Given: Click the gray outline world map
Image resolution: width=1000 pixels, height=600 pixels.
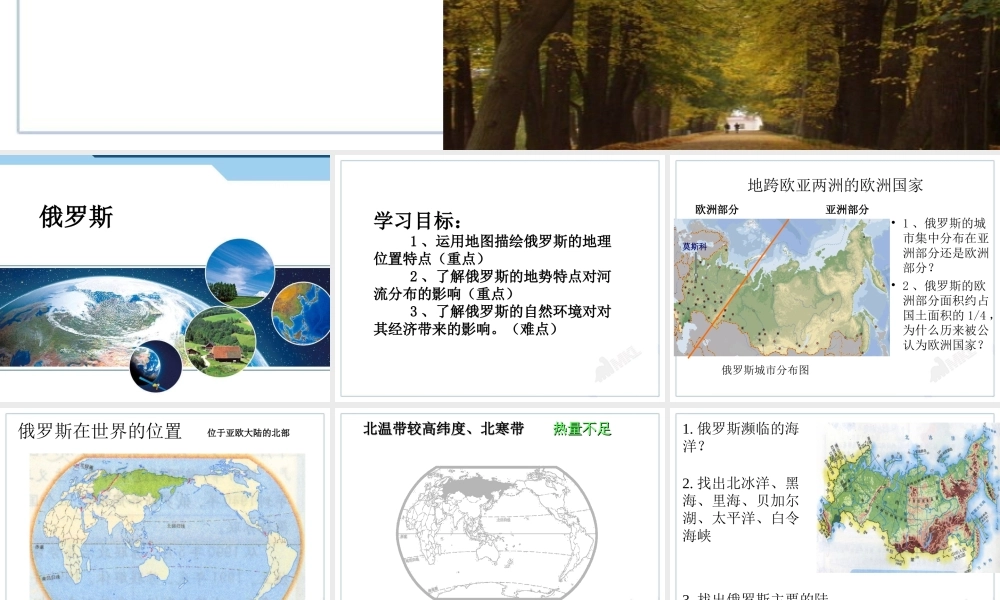Looking at the screenshot, I should pyautogui.click(x=497, y=530).
